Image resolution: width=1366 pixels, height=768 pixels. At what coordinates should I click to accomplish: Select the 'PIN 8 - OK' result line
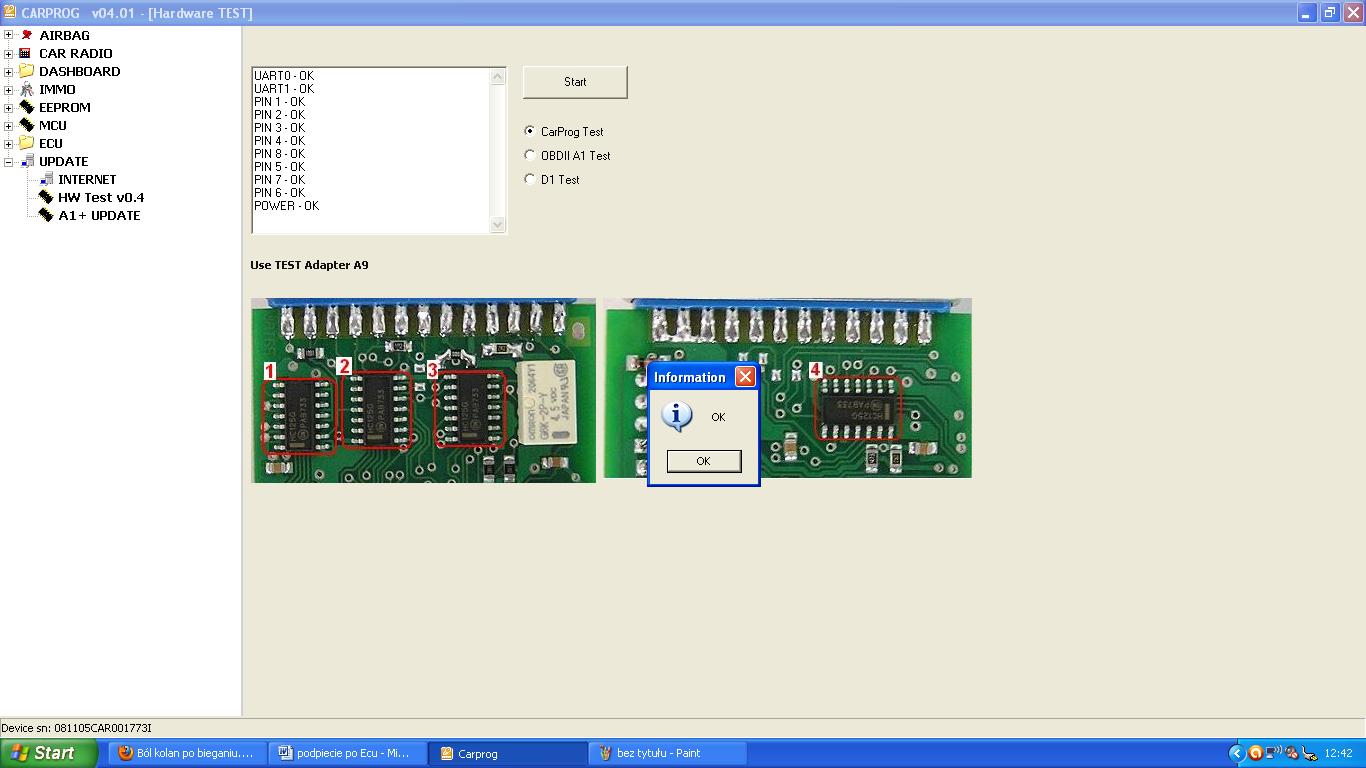pos(280,154)
